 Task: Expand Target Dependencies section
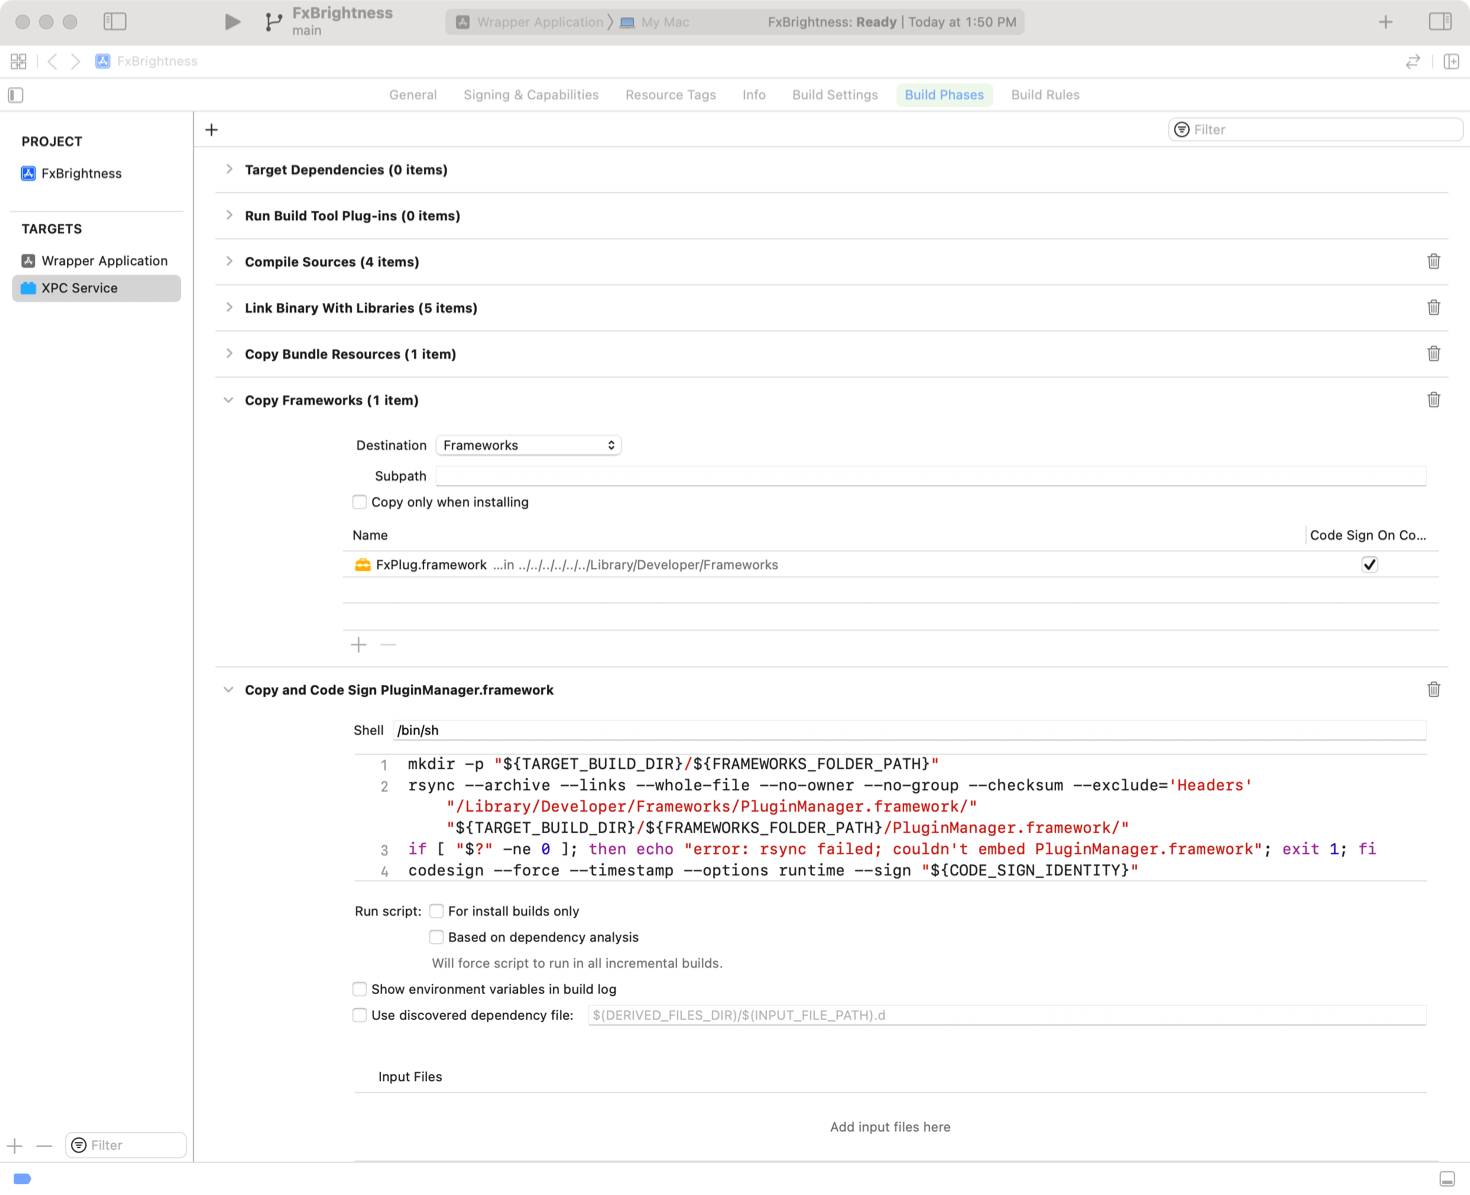coord(229,170)
